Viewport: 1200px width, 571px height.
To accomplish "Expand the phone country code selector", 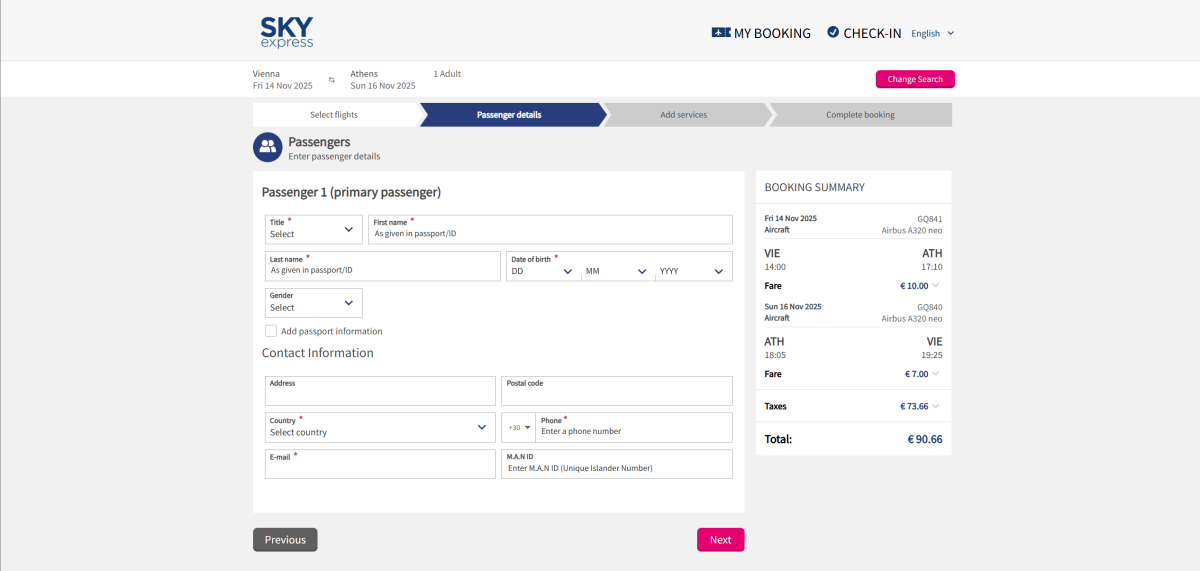I will coord(519,428).
